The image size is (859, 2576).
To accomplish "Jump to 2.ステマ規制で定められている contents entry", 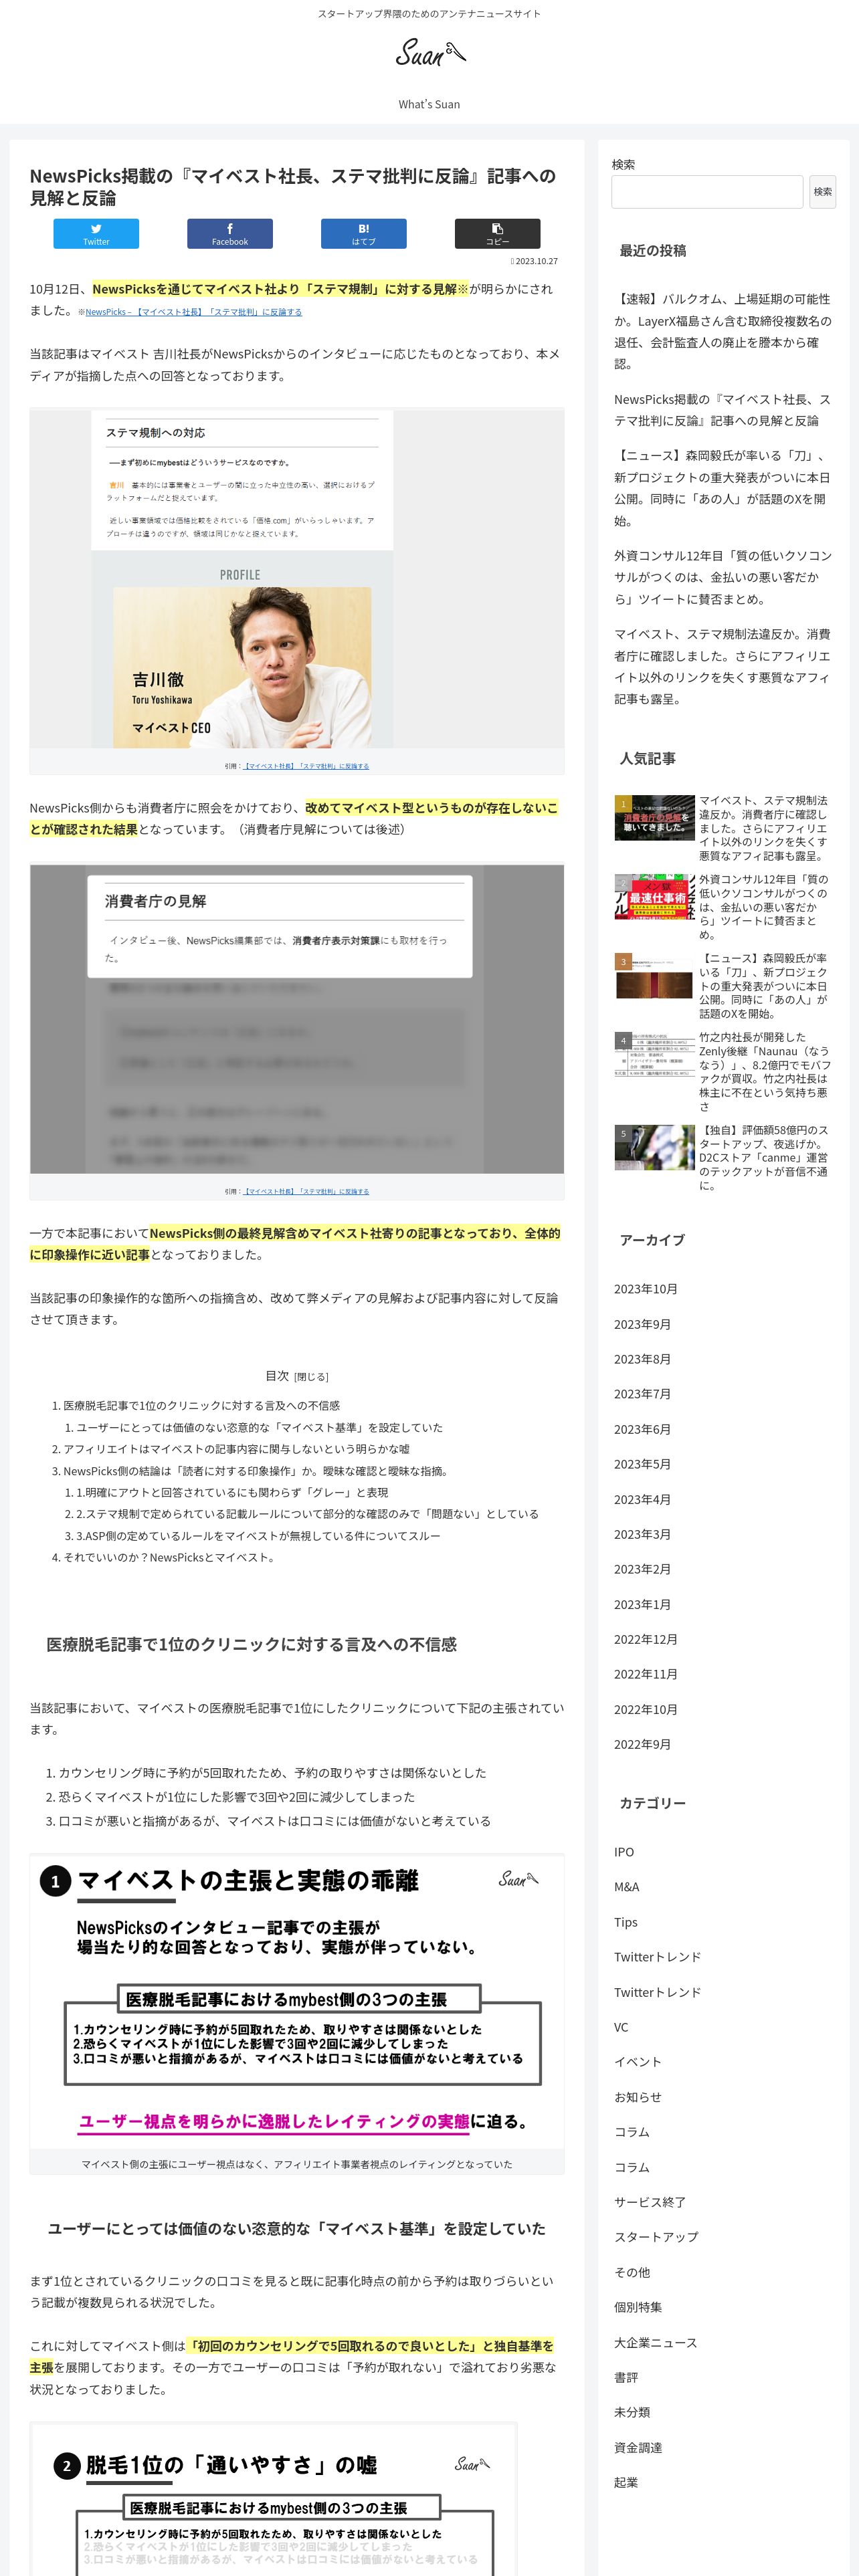I will click(307, 1514).
